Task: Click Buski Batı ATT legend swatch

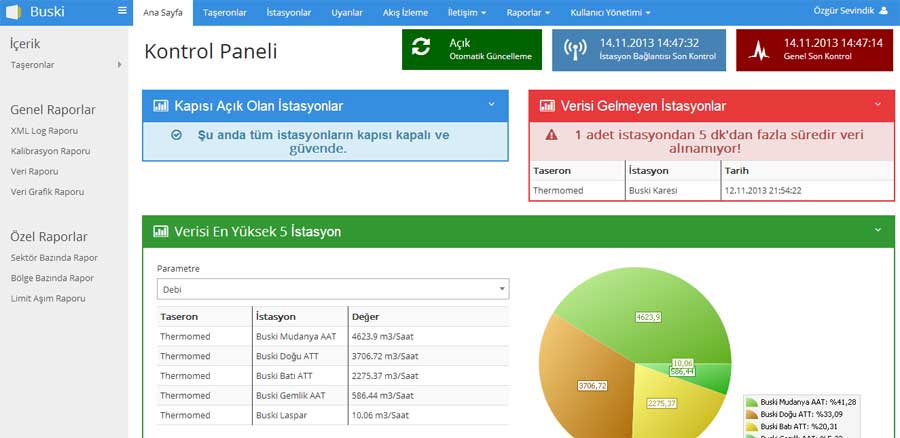Action: (x=752, y=427)
